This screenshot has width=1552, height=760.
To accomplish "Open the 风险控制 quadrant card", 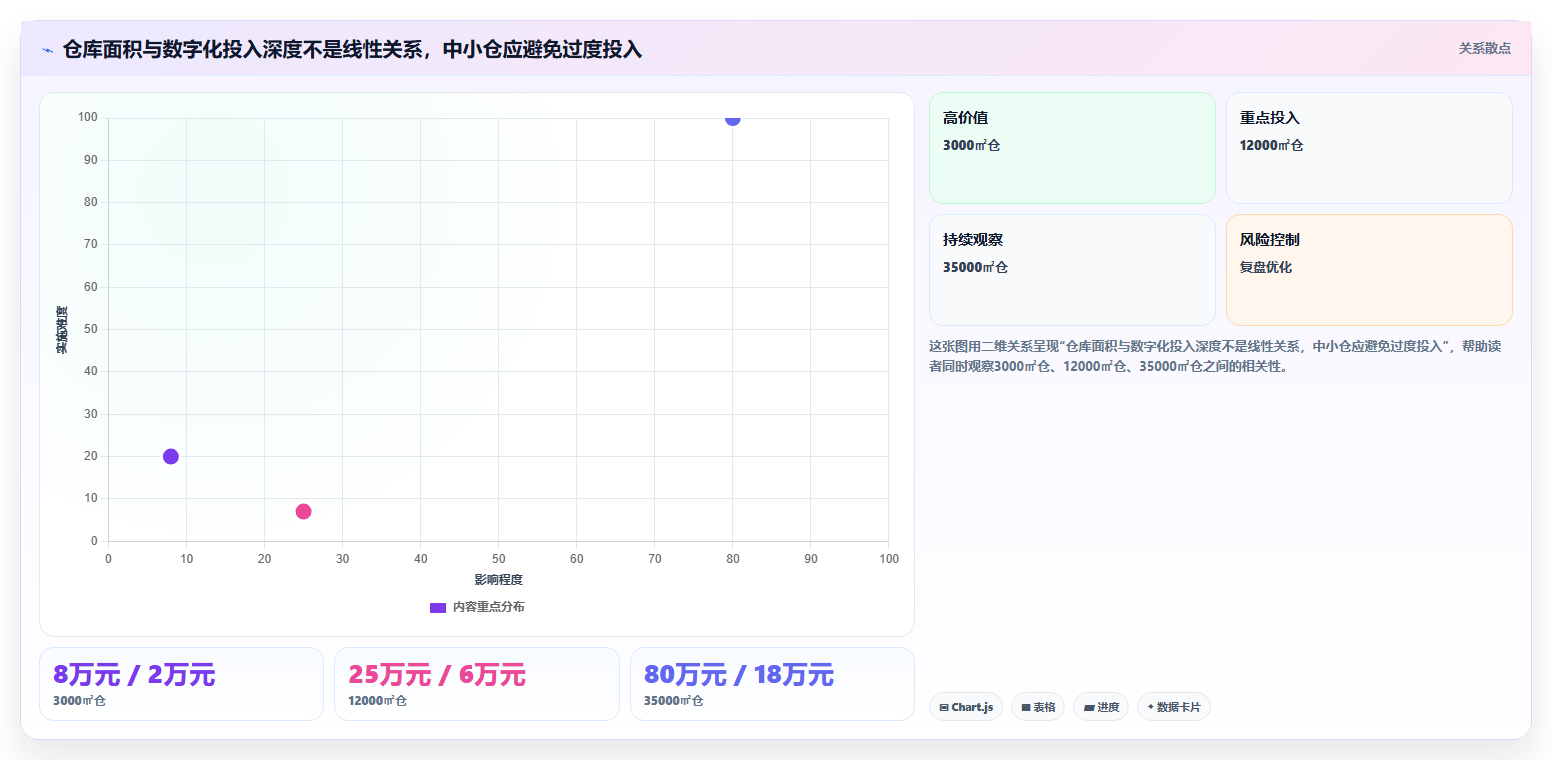I will (1369, 270).
